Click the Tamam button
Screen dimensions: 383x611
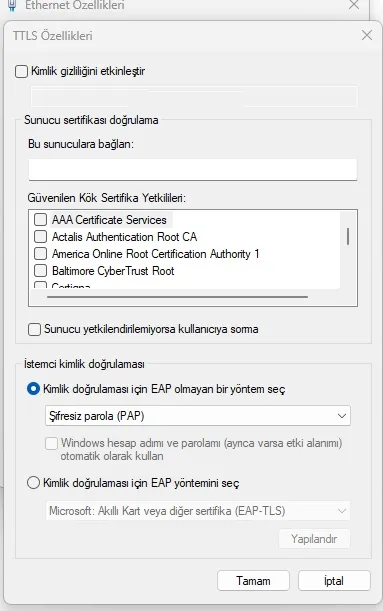point(253,581)
